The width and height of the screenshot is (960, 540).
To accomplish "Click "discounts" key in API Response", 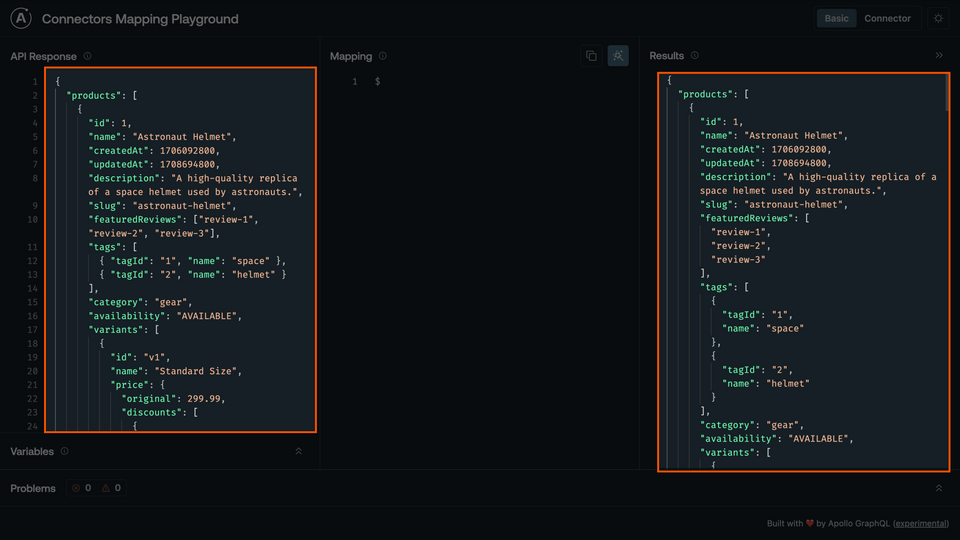I will [154, 413].
